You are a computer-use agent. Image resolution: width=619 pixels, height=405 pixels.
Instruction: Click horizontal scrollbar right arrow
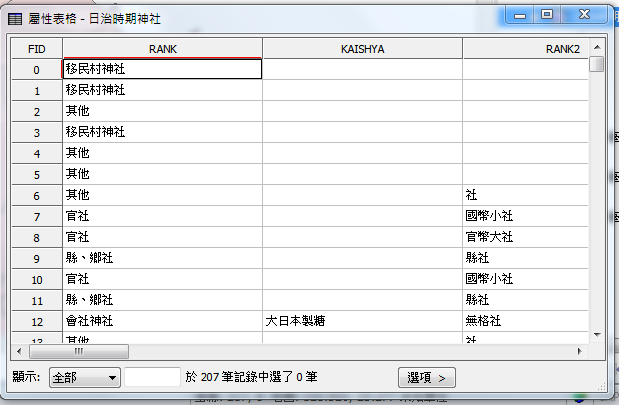coord(579,352)
